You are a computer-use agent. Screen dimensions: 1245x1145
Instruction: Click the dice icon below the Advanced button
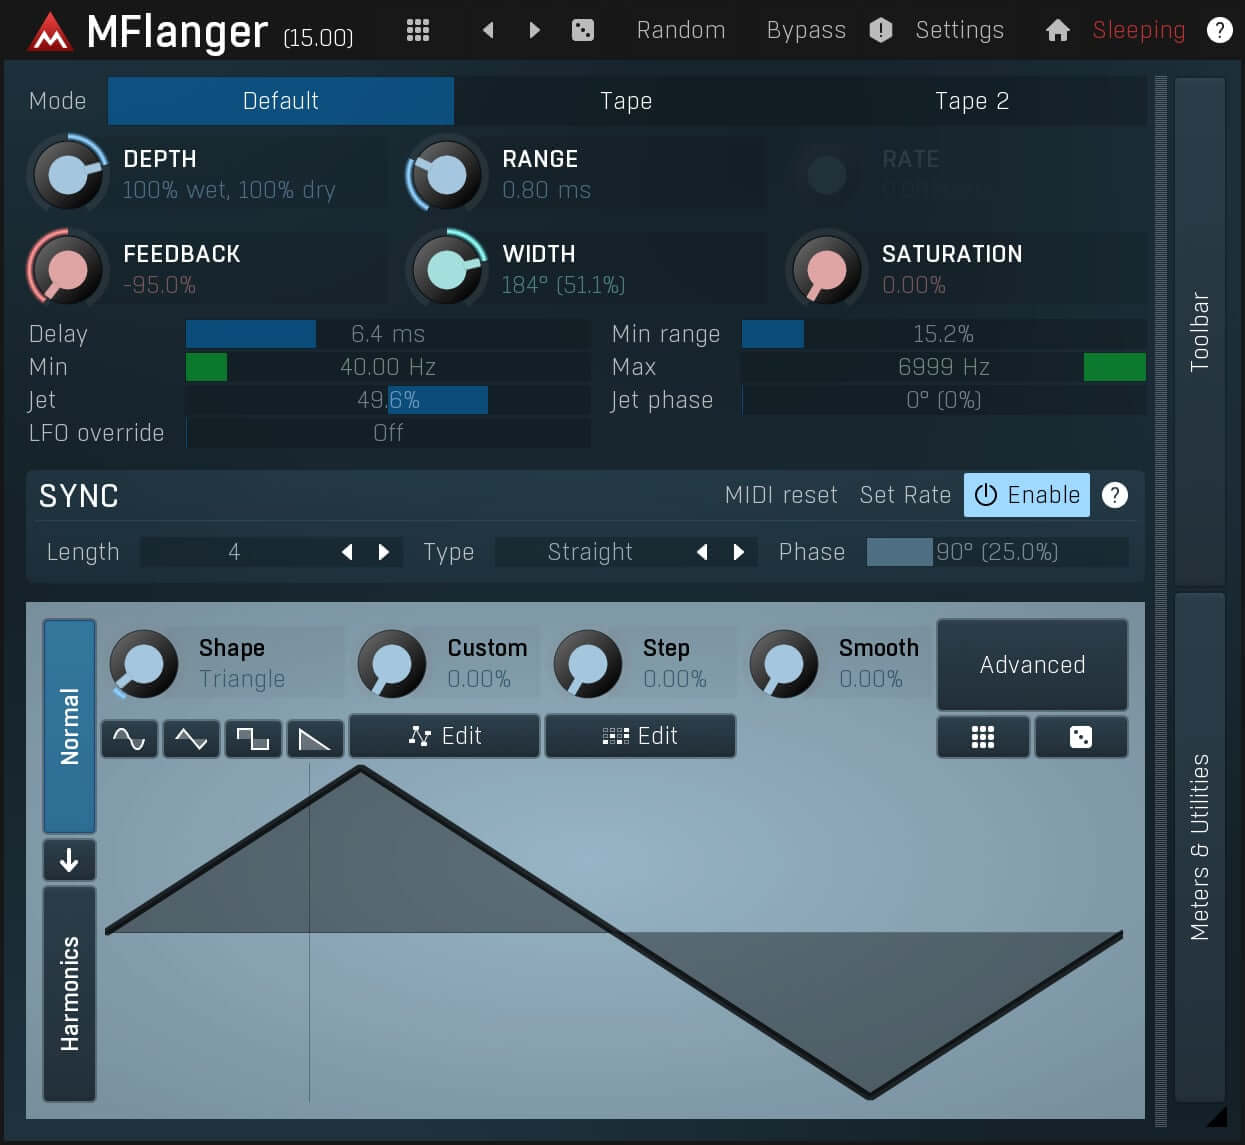click(1081, 737)
